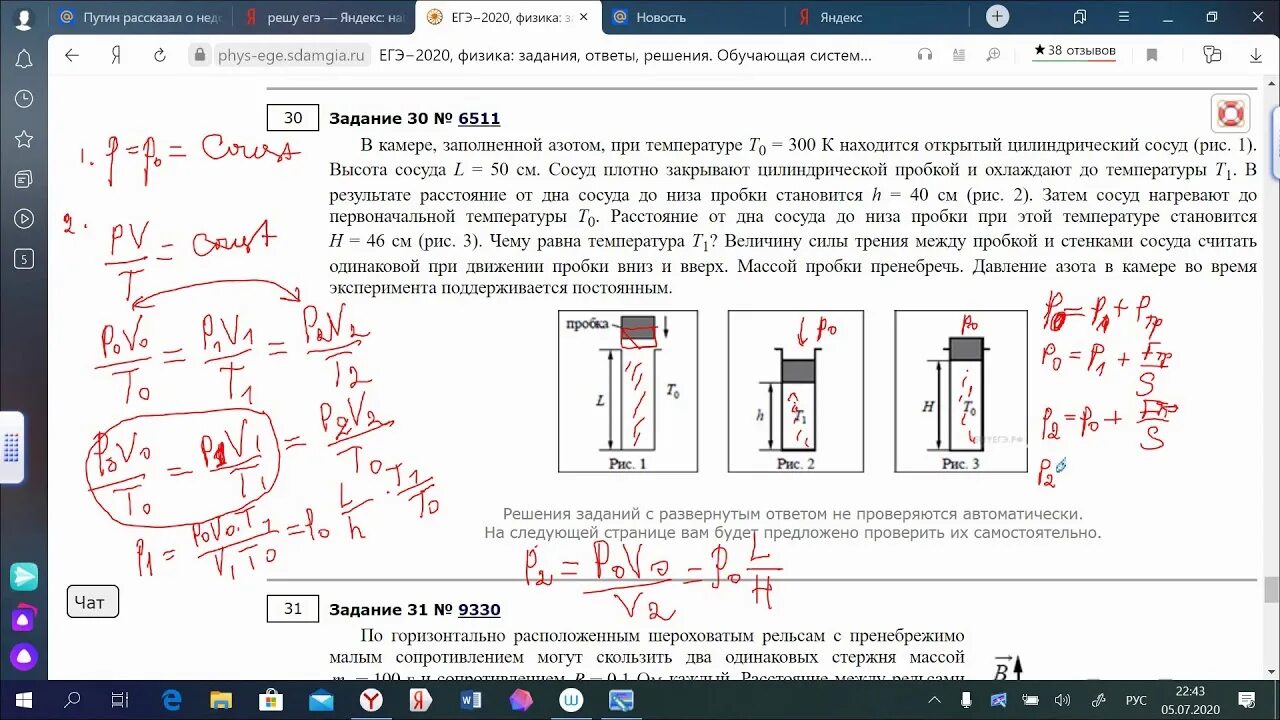This screenshot has height=720, width=1280.
Task: Click the padlock site security icon
Action: click(200, 55)
